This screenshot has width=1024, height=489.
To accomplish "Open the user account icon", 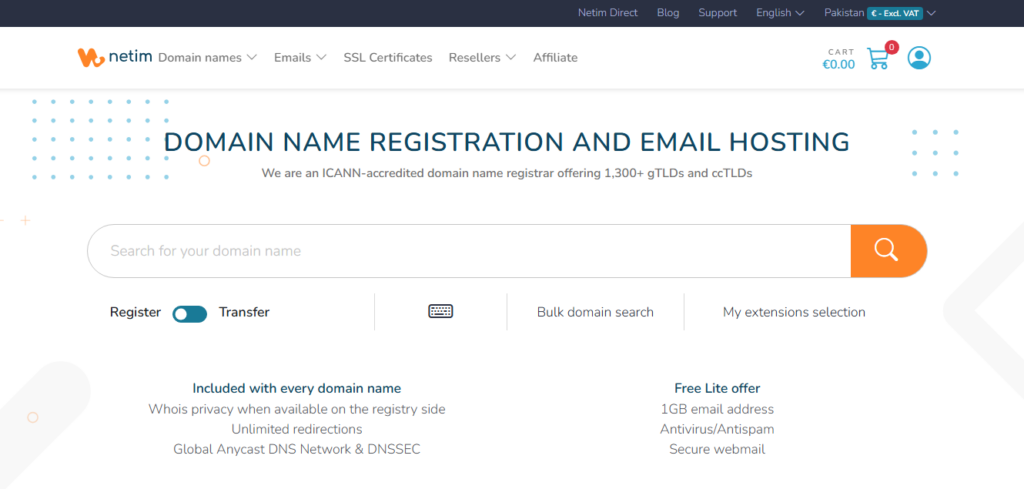I will (x=919, y=58).
